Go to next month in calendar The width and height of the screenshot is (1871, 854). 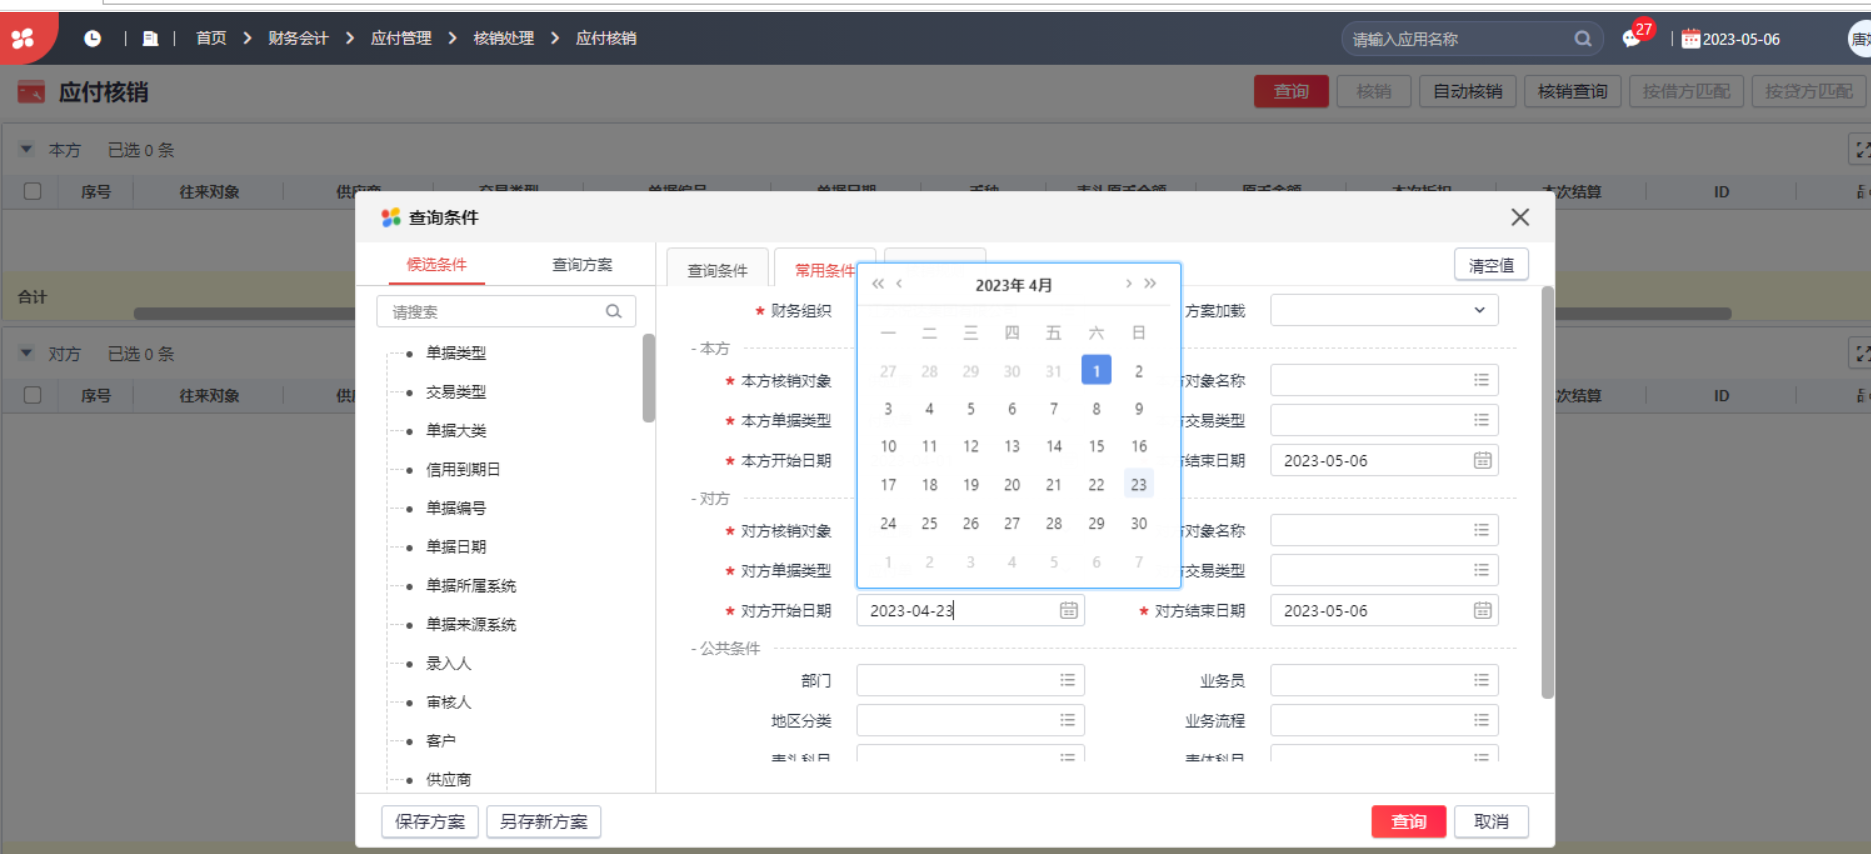1128,284
